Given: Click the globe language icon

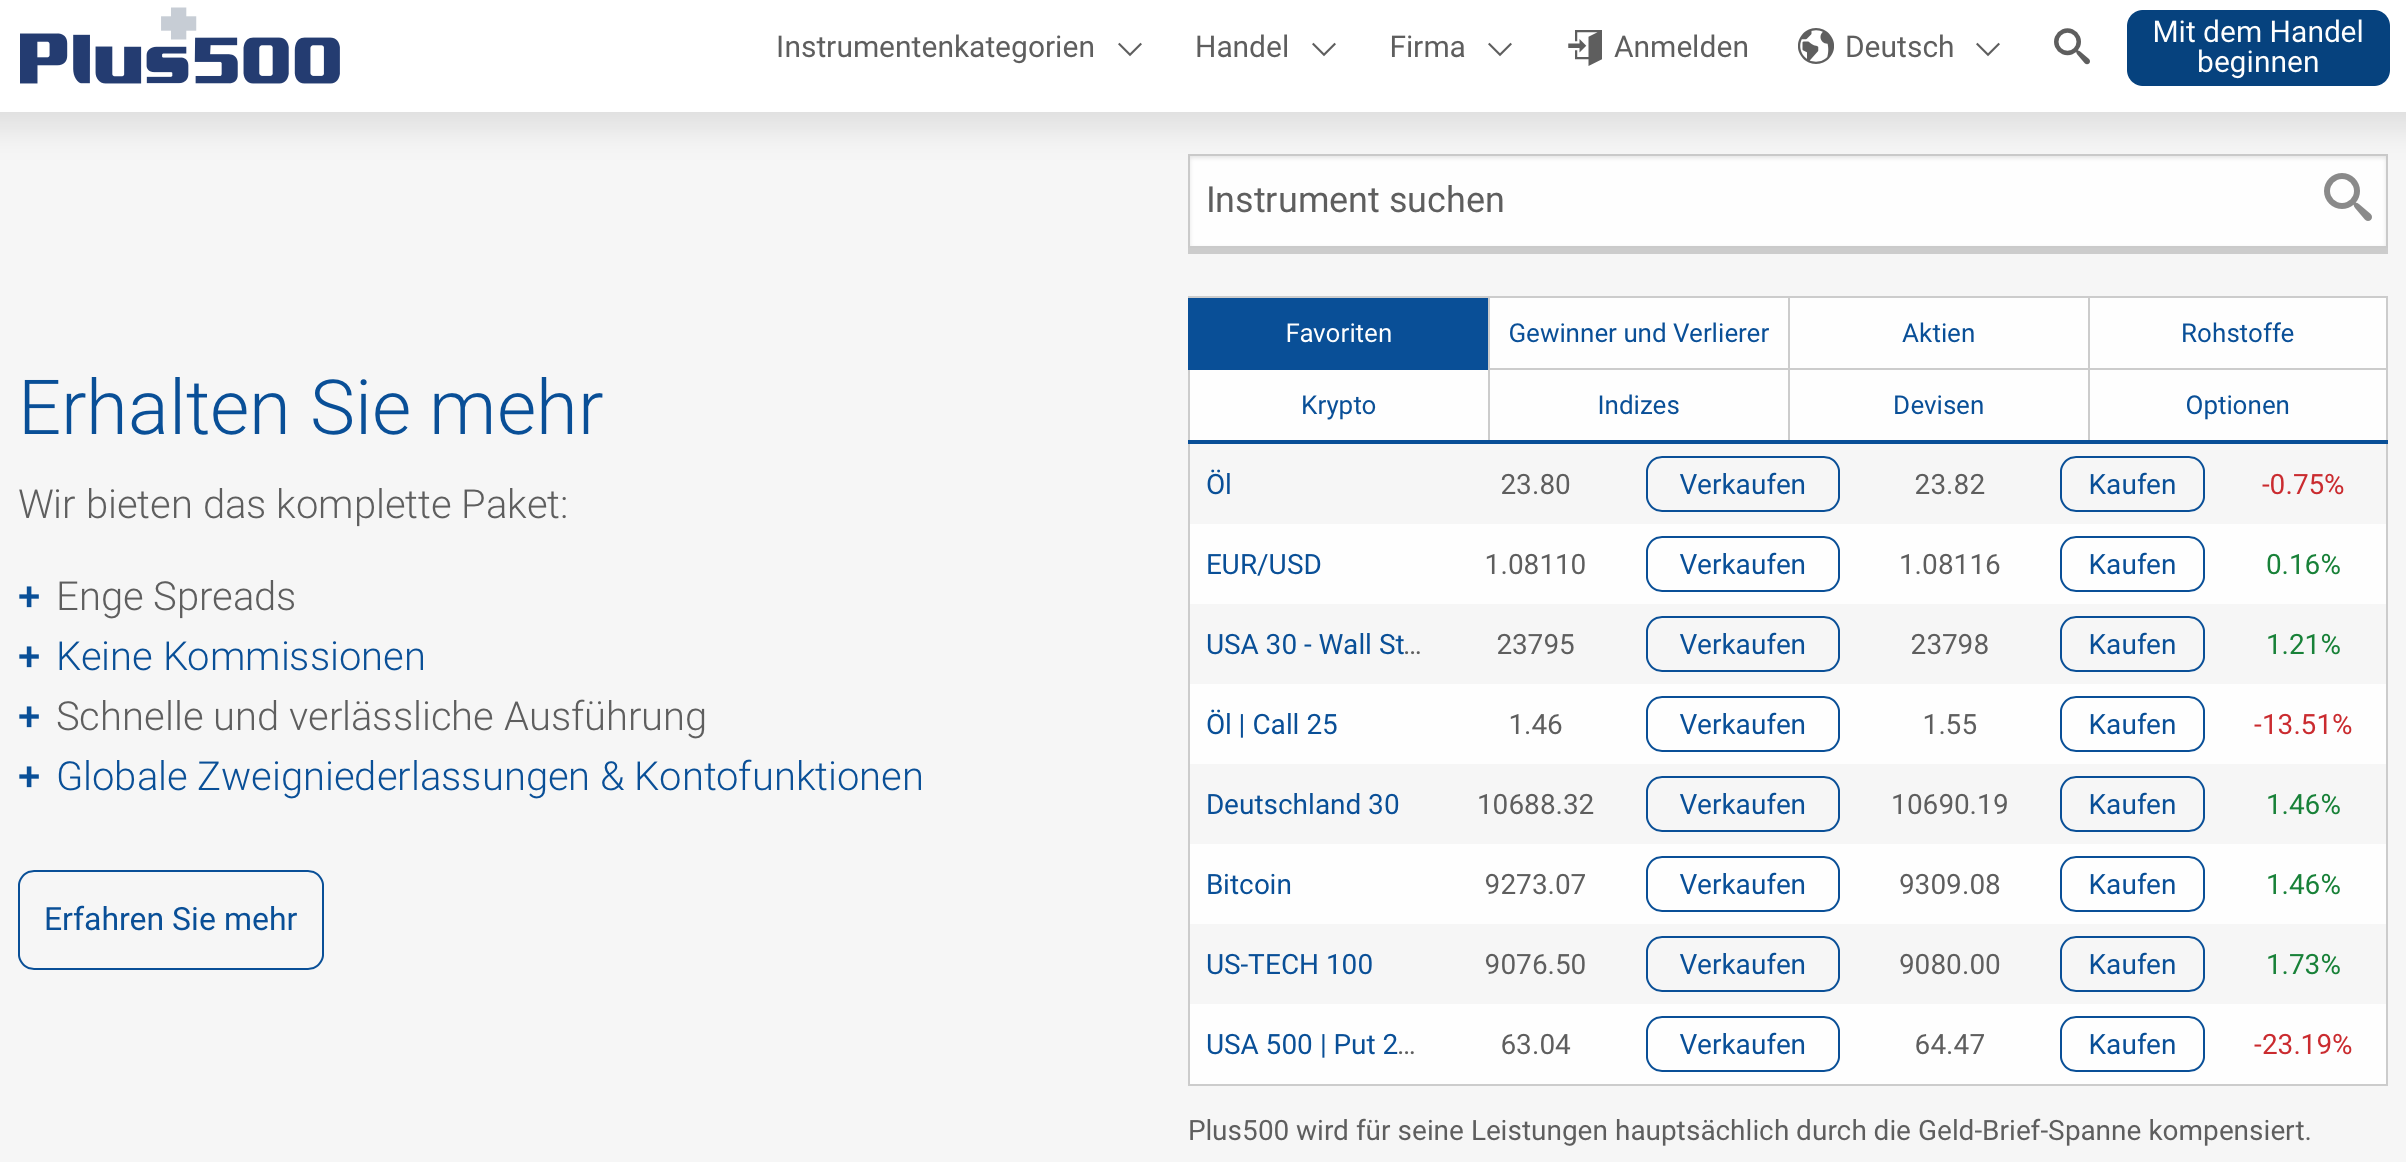Looking at the screenshot, I should [x=1816, y=47].
